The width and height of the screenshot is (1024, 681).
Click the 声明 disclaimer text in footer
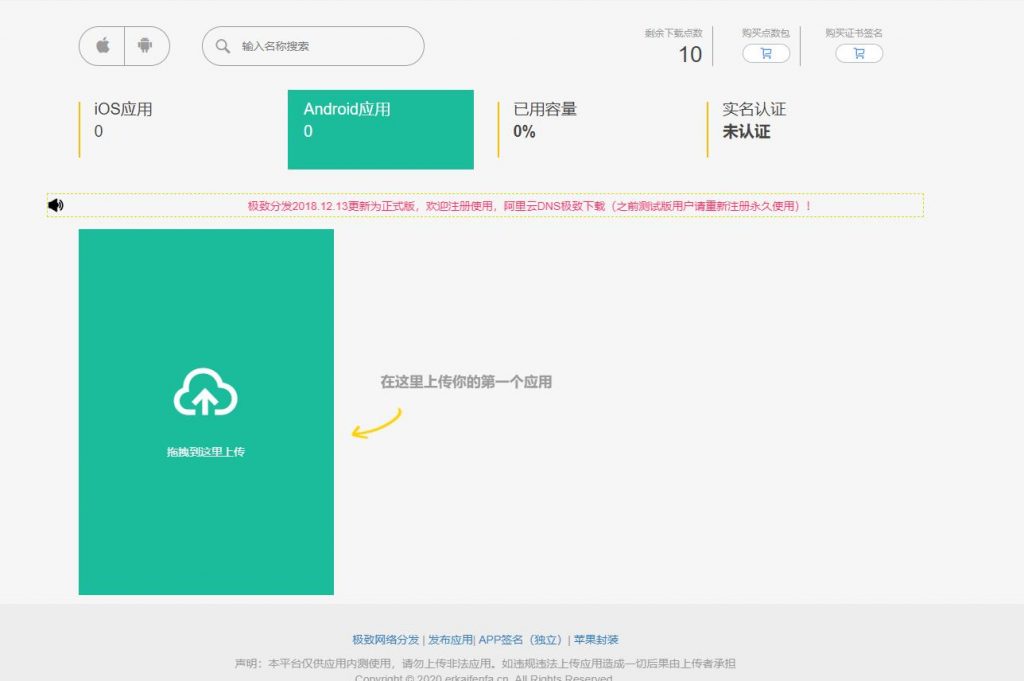pos(485,663)
